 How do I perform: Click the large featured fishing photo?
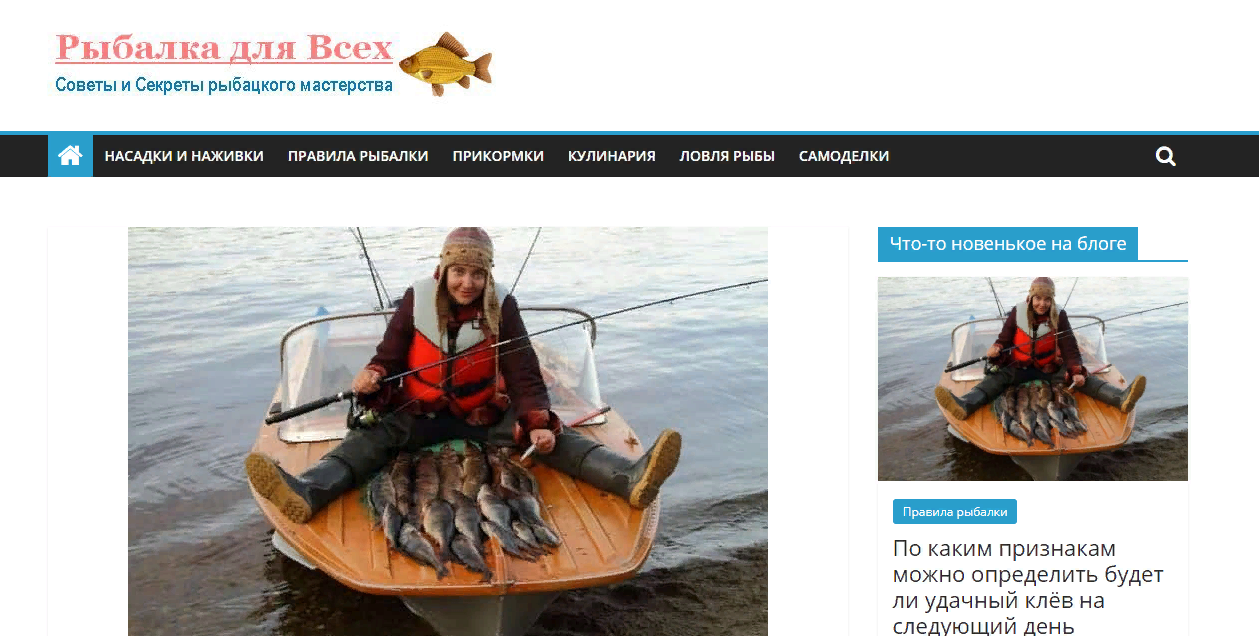click(x=448, y=431)
